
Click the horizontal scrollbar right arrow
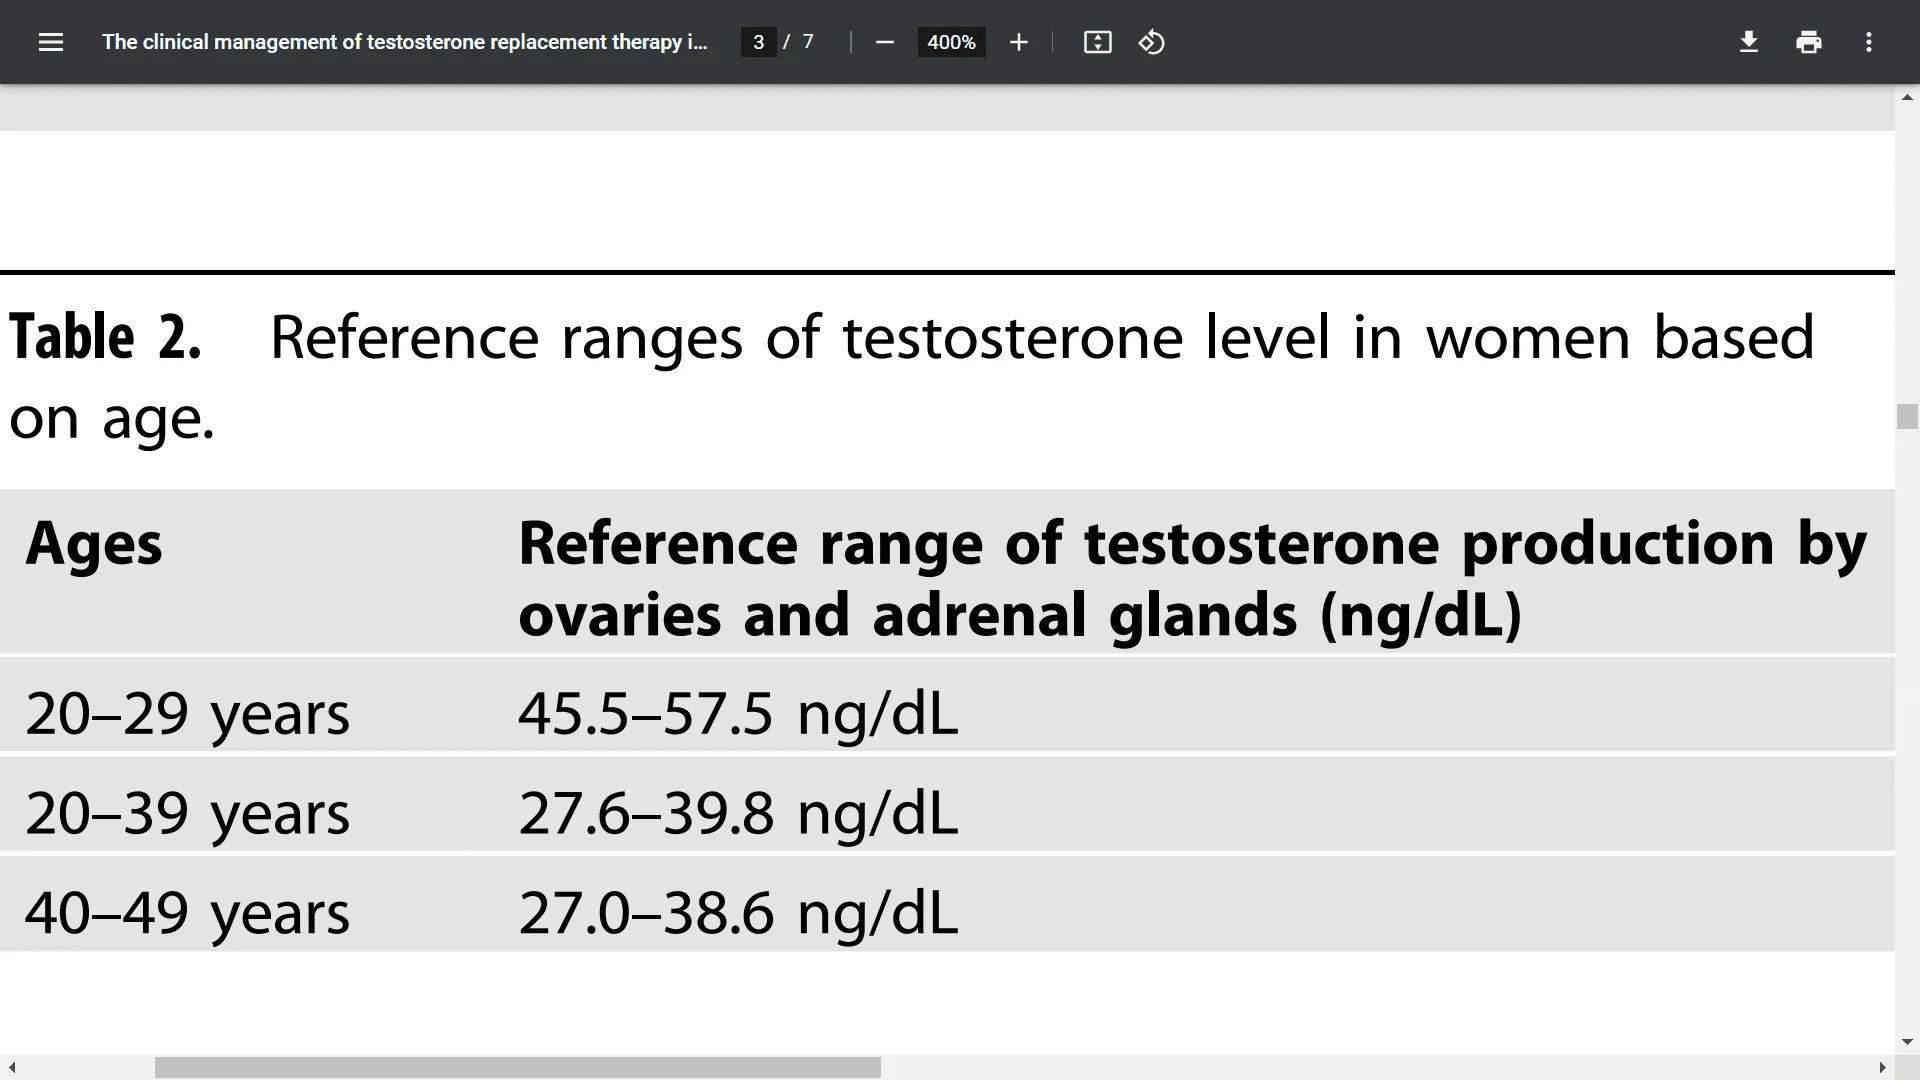point(1883,1068)
